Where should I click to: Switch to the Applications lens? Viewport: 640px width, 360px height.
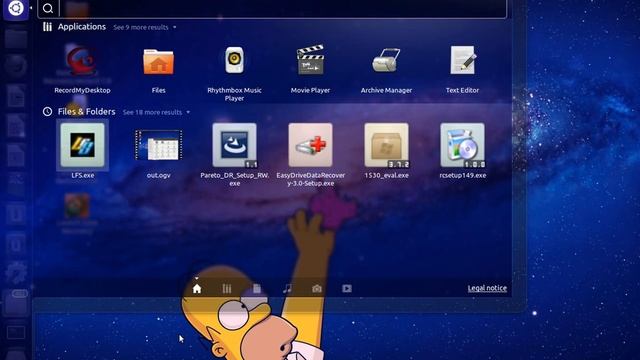click(227, 289)
